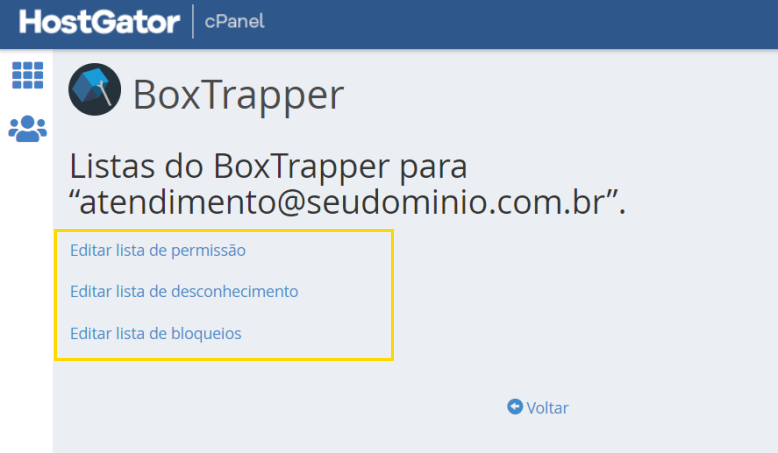Open Editar lista de desconhecimento
778x453 pixels.
(184, 292)
